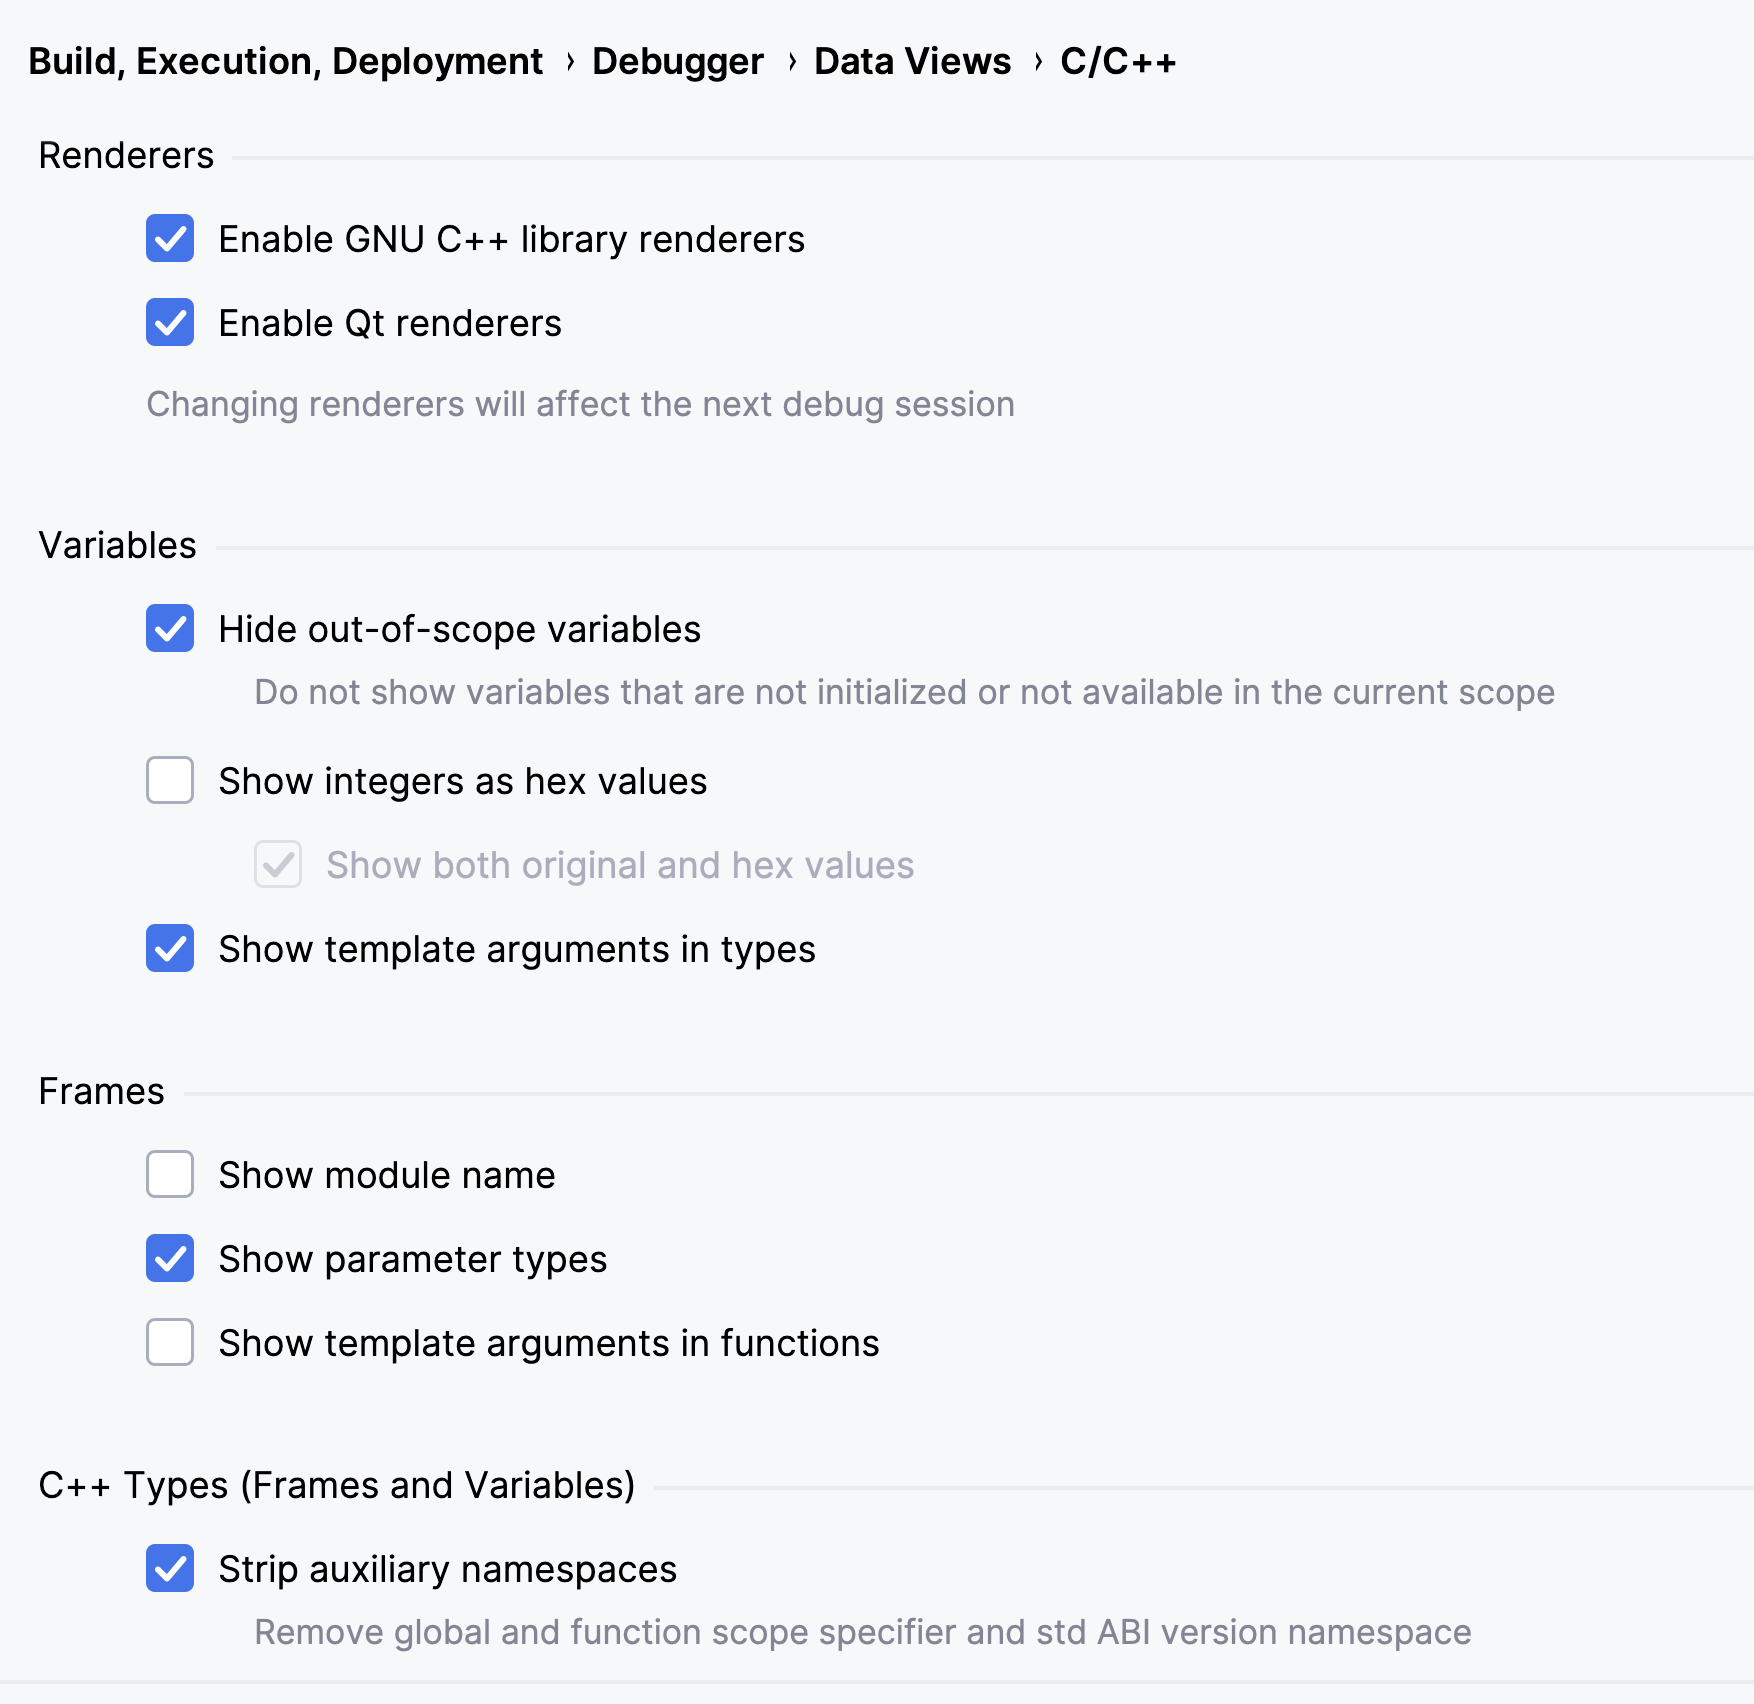
Task: Uncheck "Enable GNU C++ library renderers"
Action: pyautogui.click(x=170, y=239)
